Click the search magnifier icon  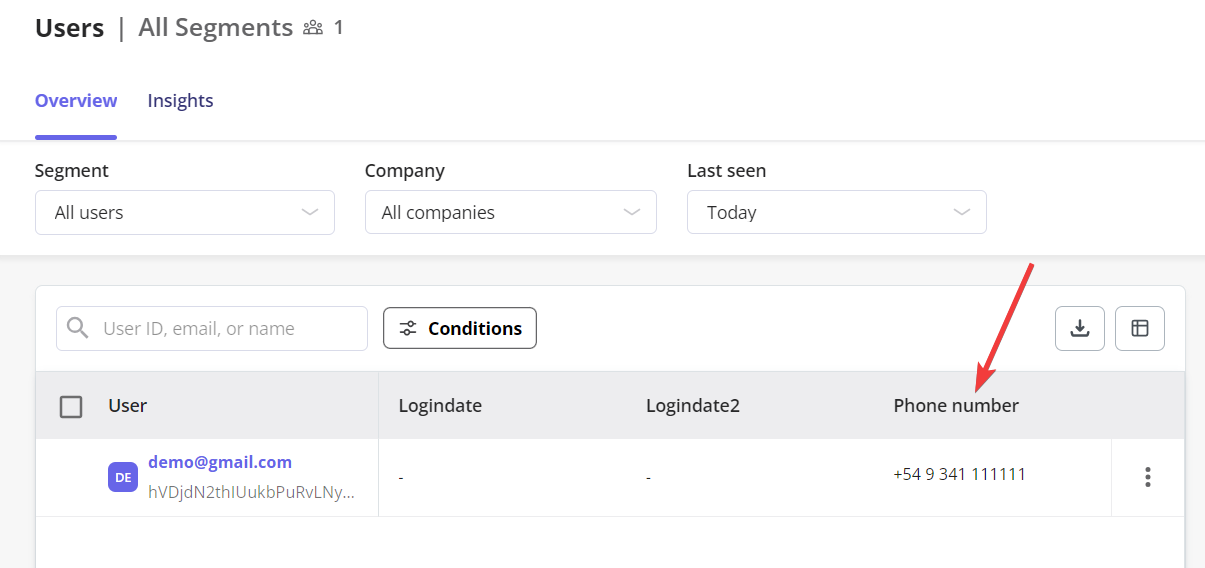click(x=77, y=328)
